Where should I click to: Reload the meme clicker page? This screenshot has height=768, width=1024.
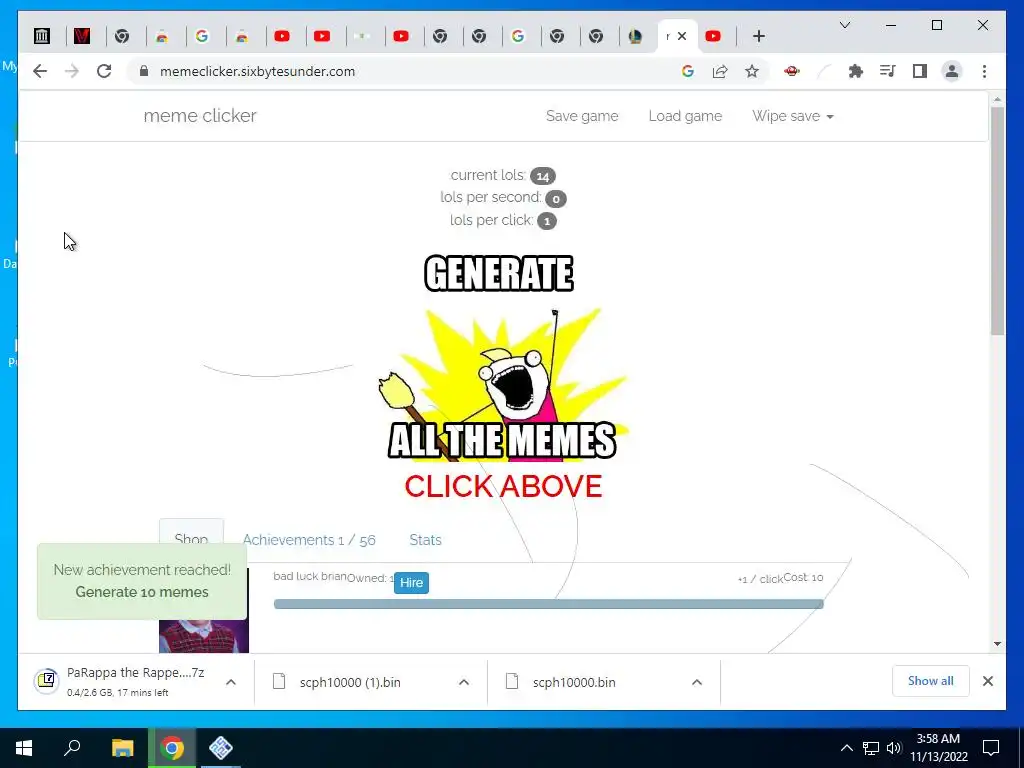point(104,71)
